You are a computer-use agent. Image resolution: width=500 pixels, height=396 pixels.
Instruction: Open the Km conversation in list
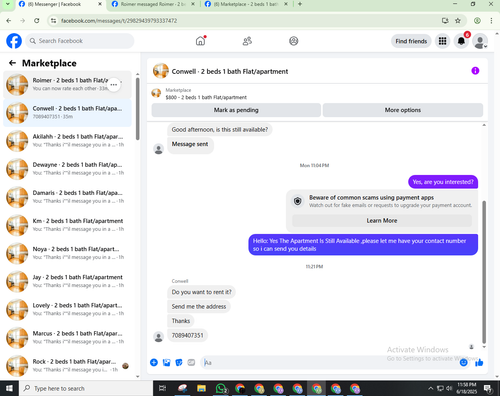[67, 225]
